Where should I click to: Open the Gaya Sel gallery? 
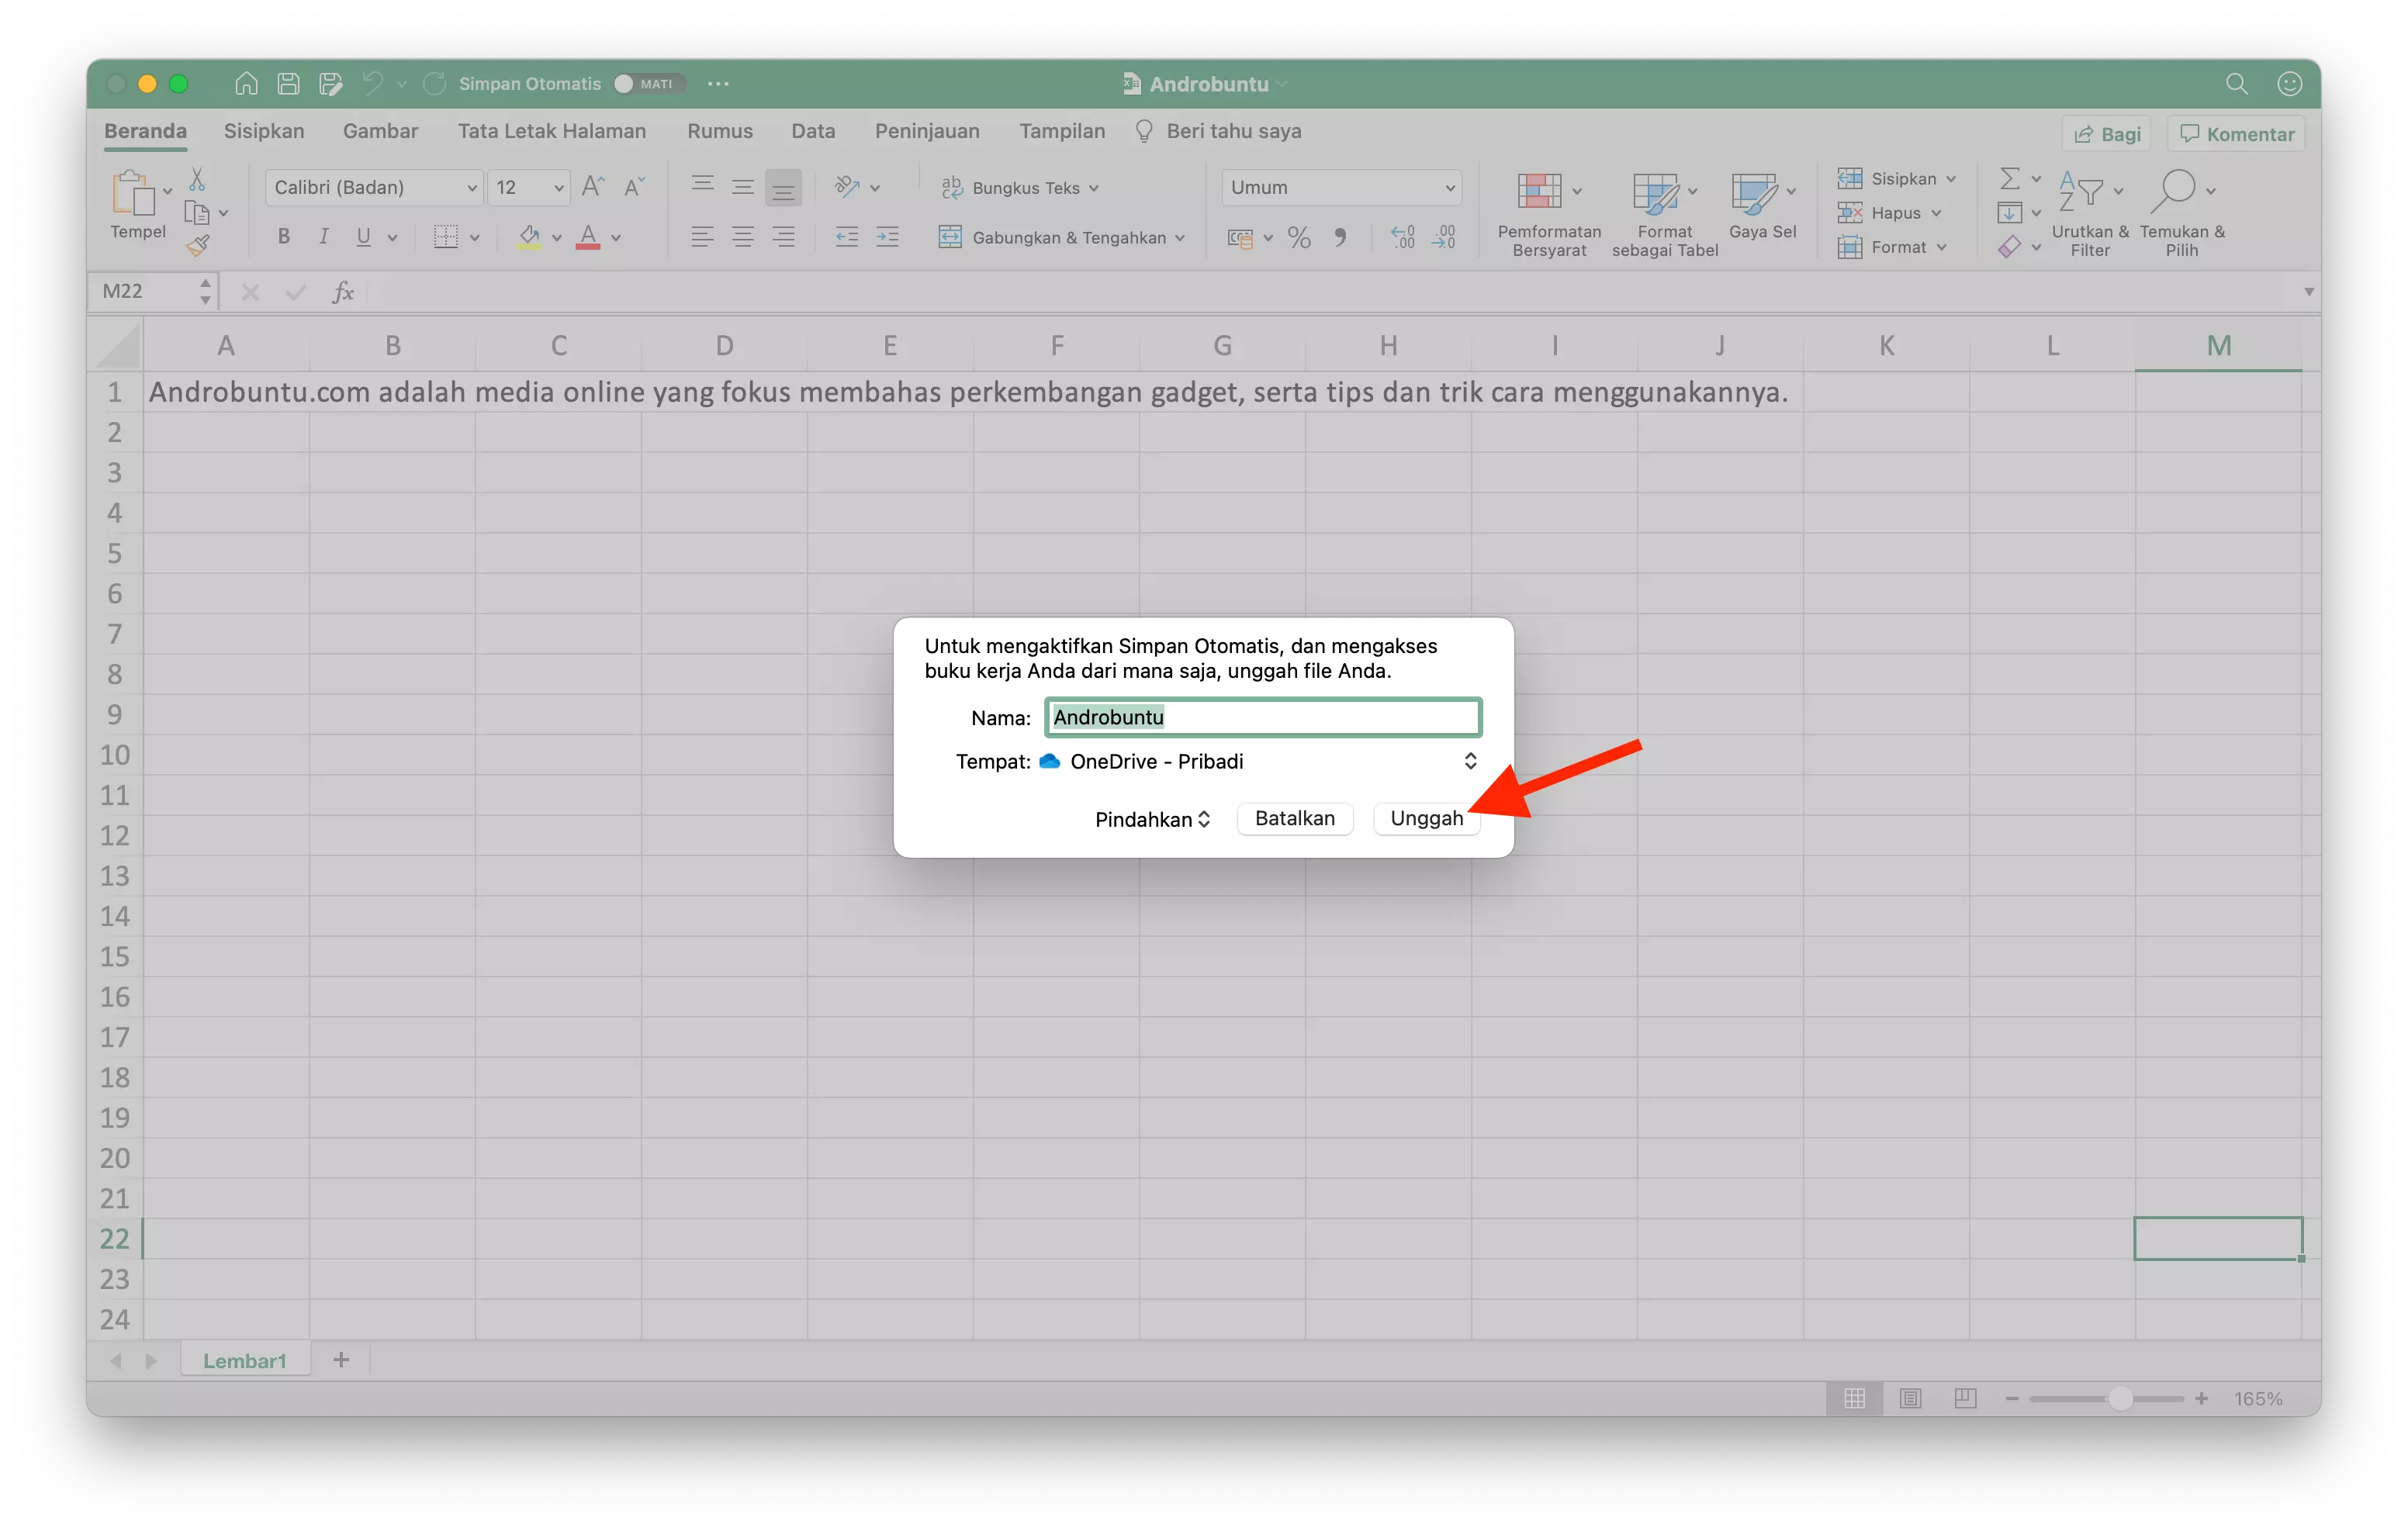(1761, 212)
